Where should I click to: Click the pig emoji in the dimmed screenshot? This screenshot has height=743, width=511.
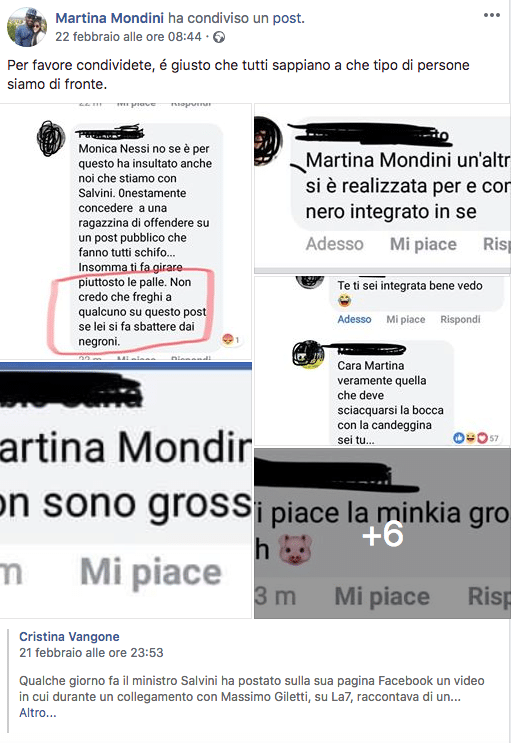click(295, 549)
